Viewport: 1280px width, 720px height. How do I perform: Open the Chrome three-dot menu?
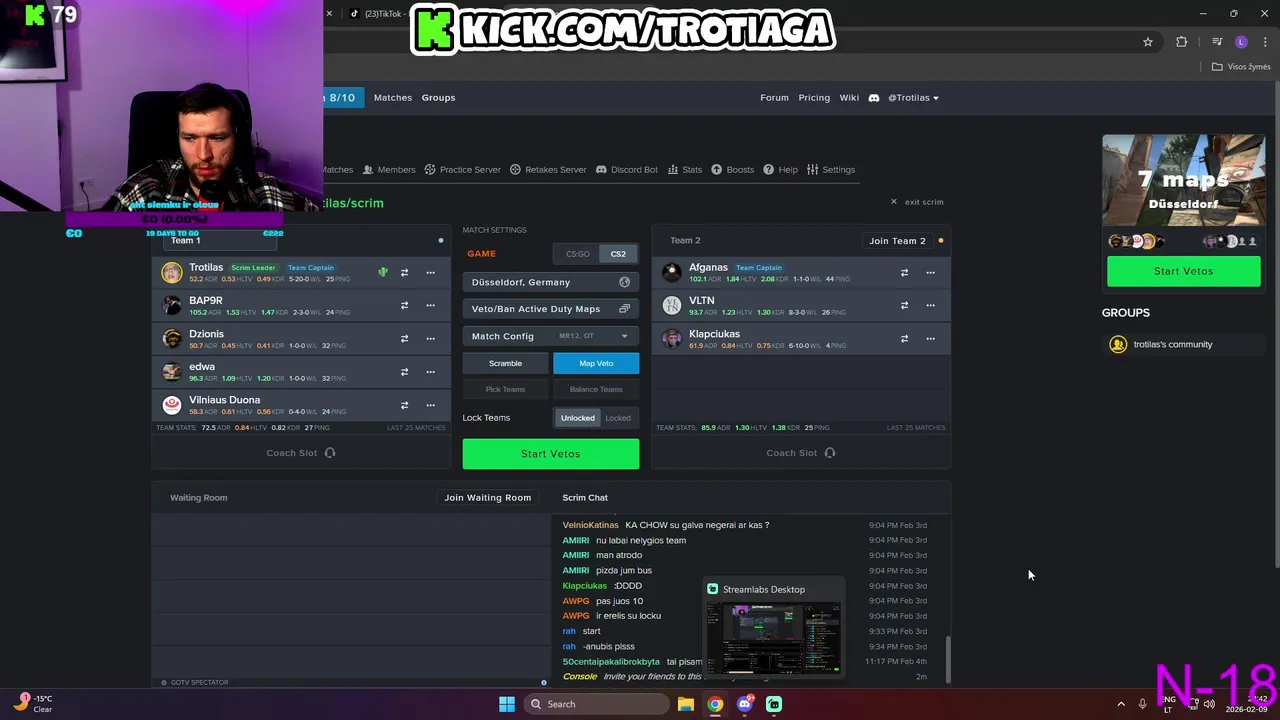click(1264, 42)
